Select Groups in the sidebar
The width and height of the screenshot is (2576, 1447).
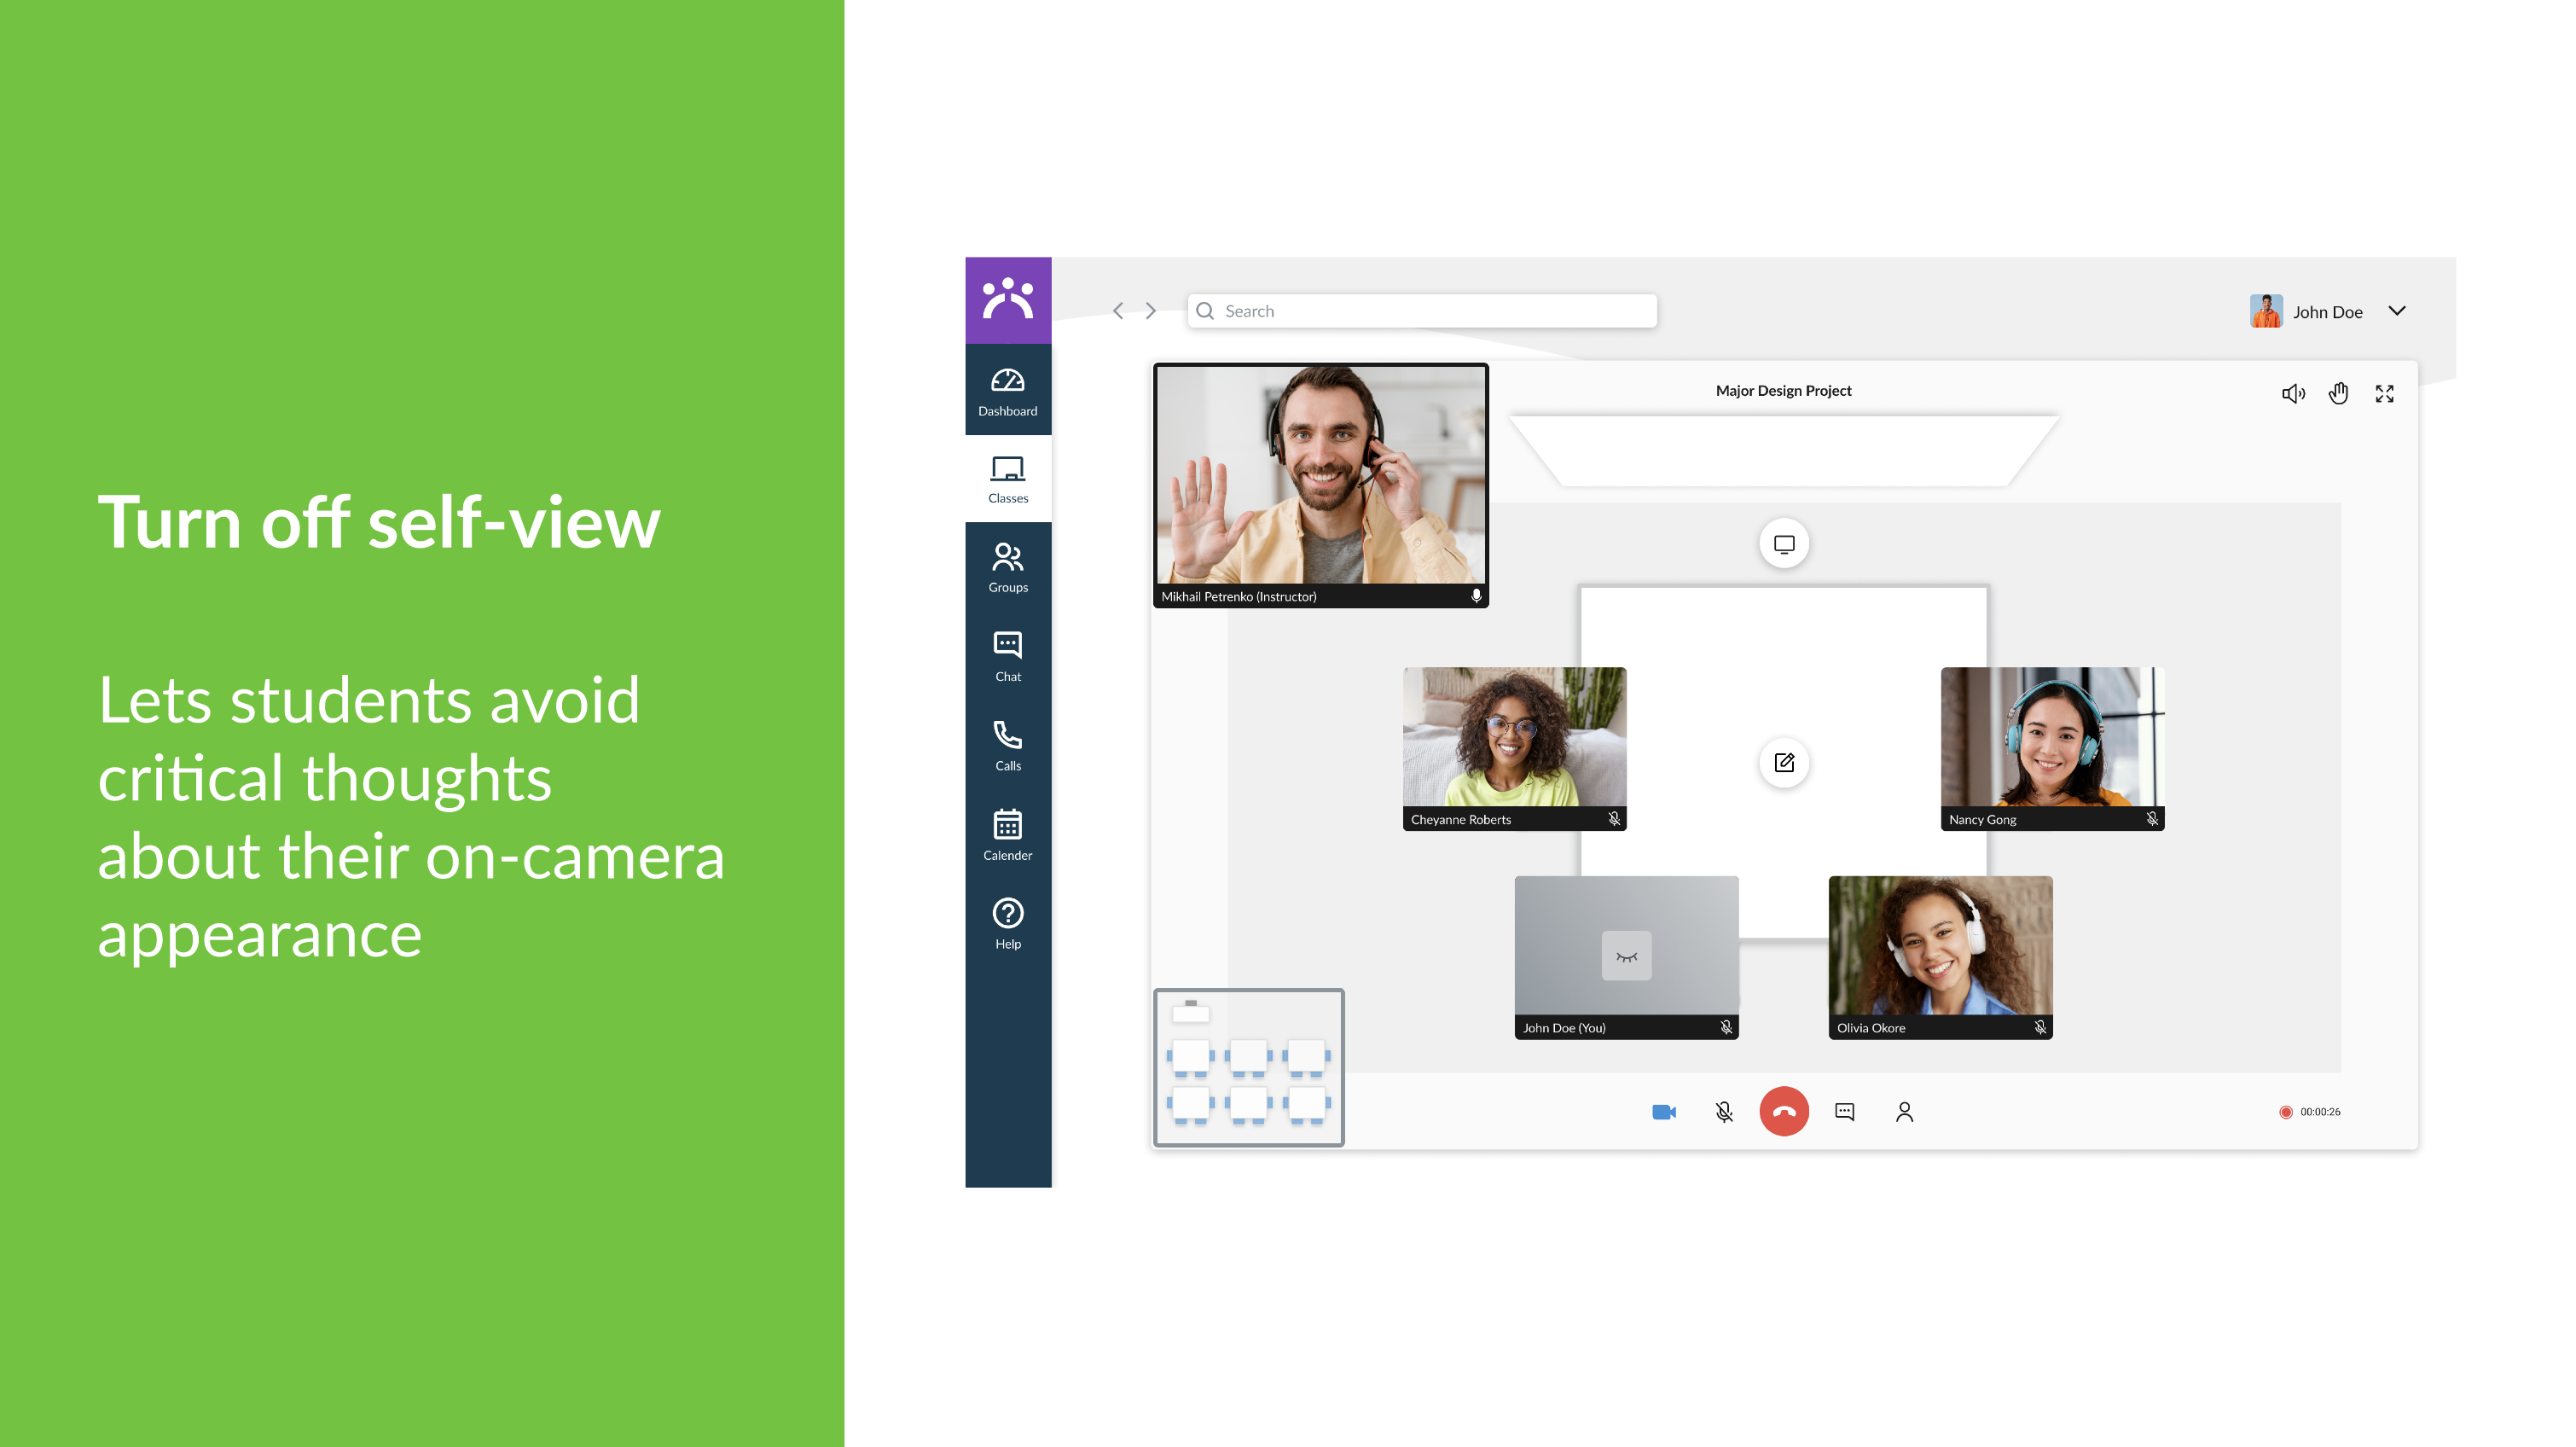1007,567
